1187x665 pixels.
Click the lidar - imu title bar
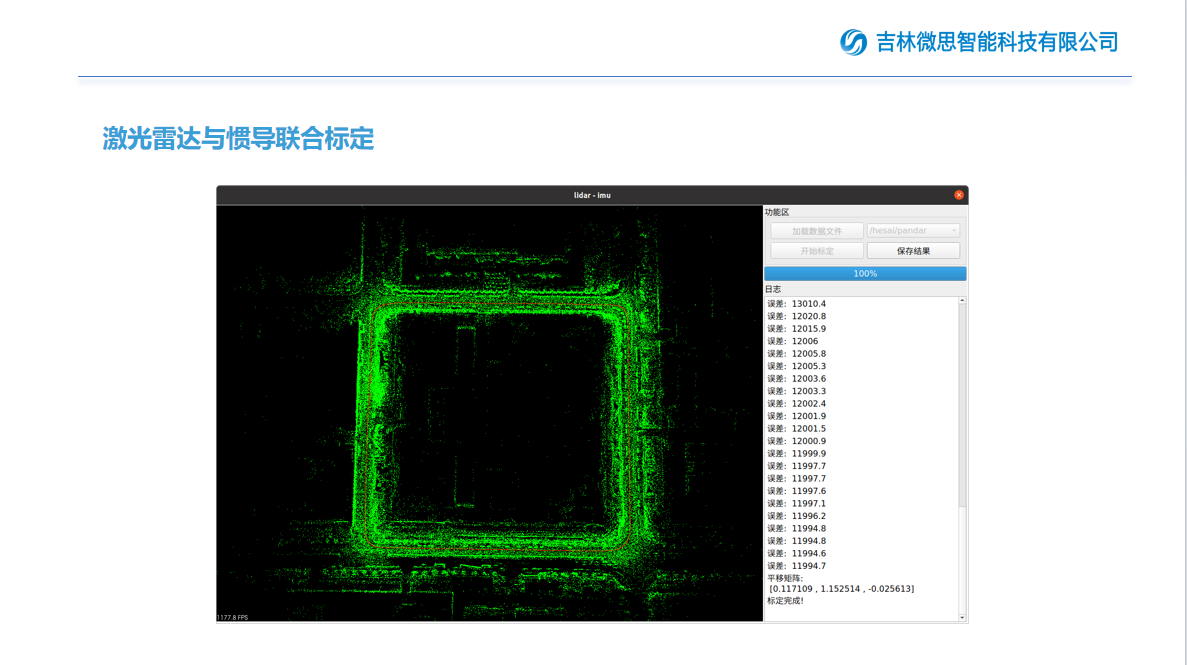(592, 195)
